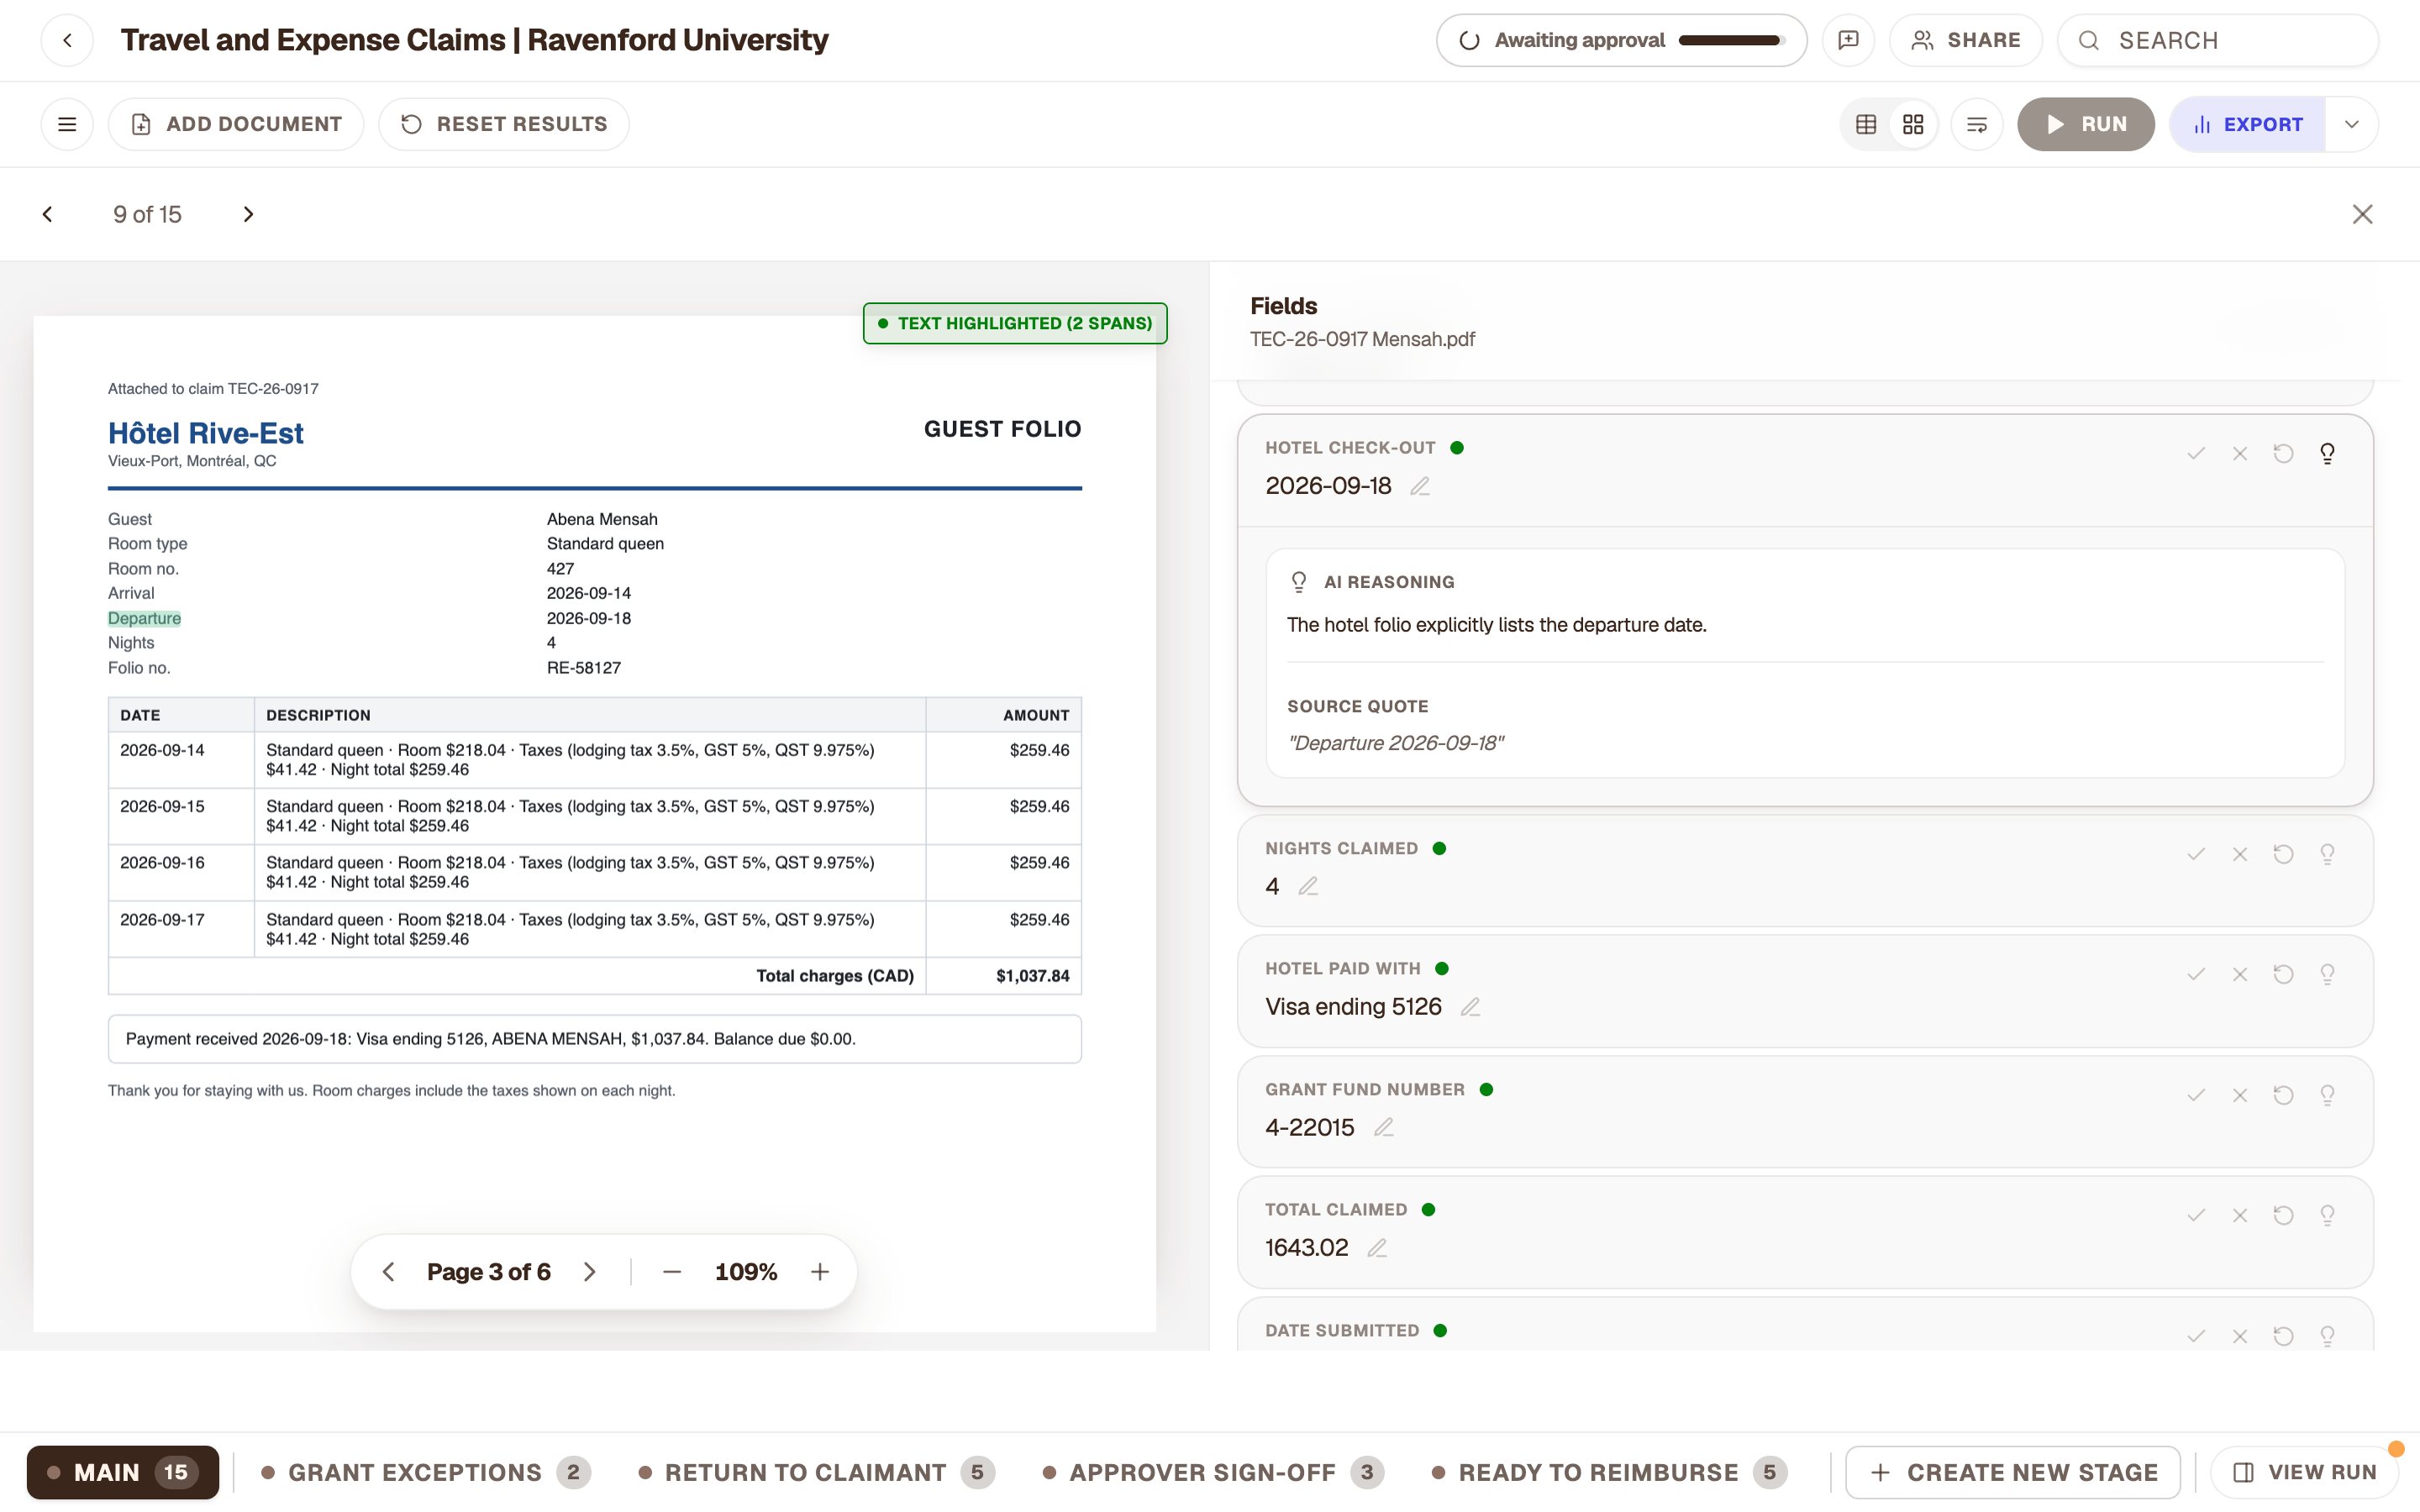Approve the Hotel Check-out field value
The width and height of the screenshot is (2420, 1512).
point(2196,454)
